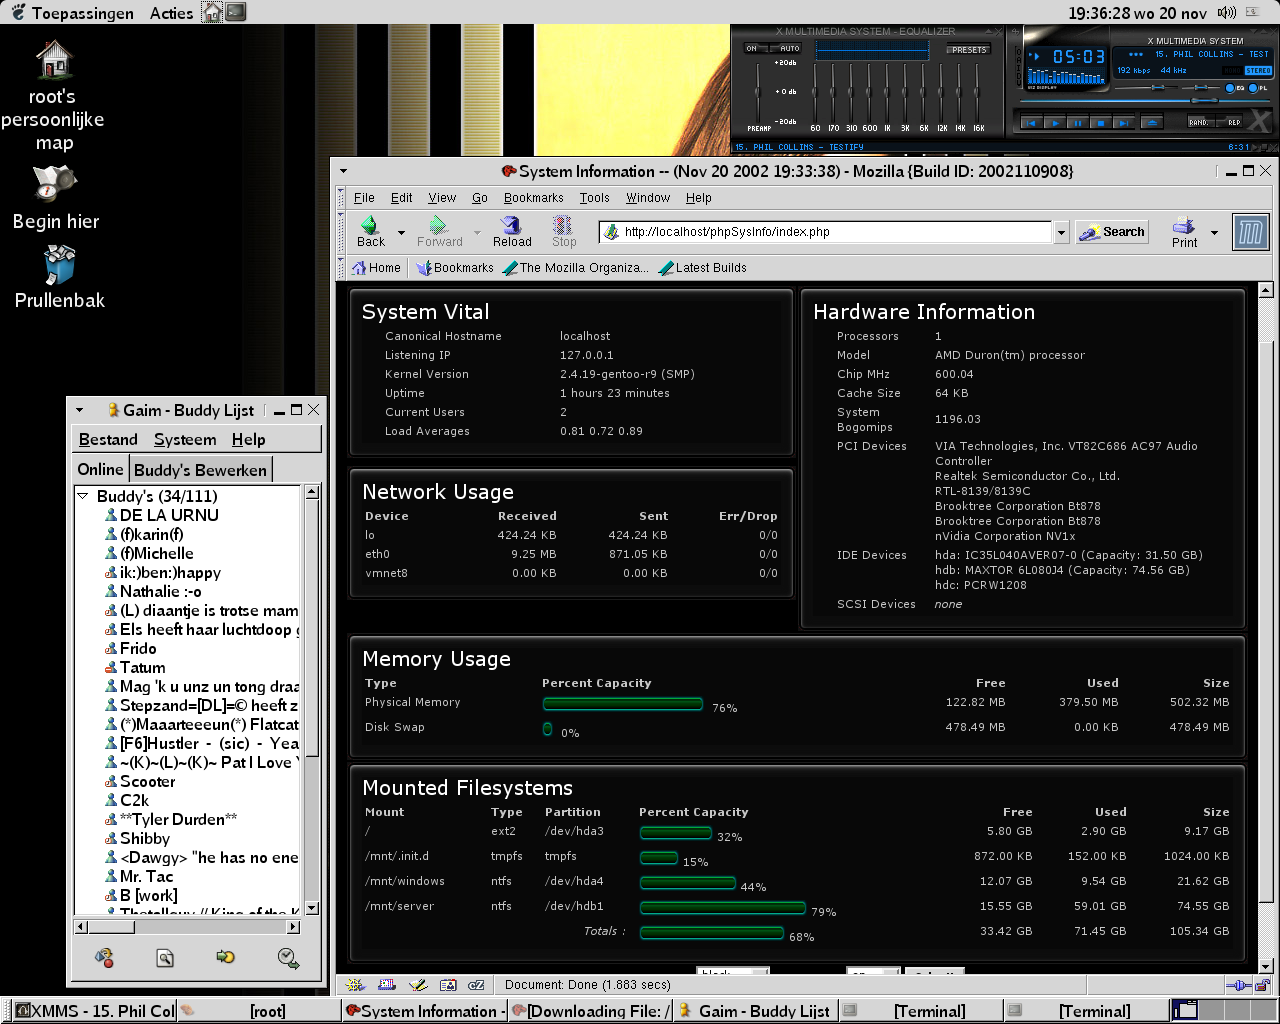
Task: Click the XMMS stop button
Action: click(x=1101, y=123)
